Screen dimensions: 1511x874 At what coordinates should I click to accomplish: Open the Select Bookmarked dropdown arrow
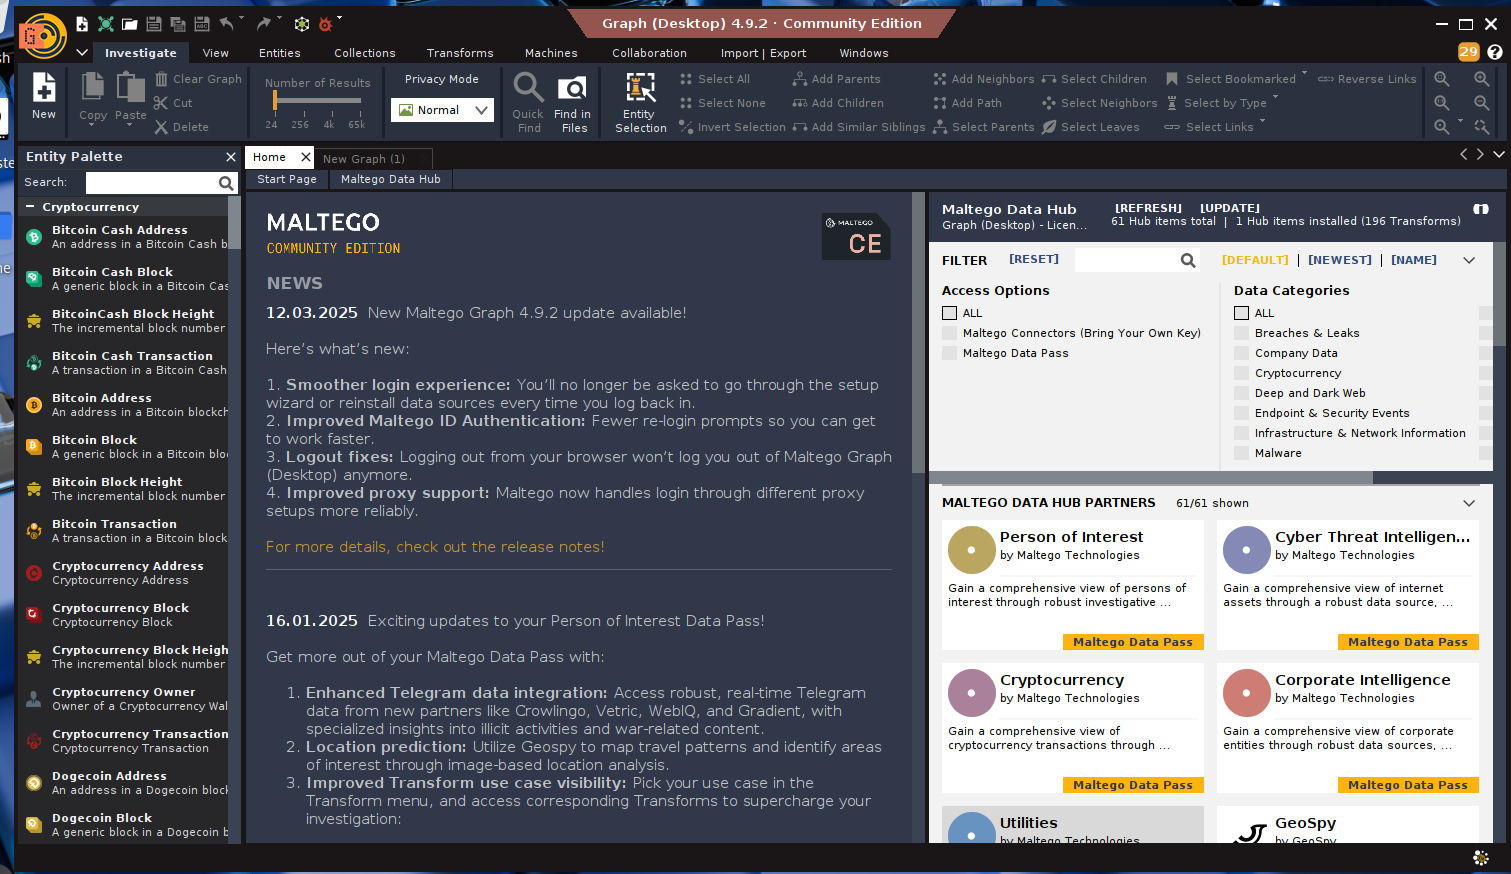click(x=1304, y=74)
